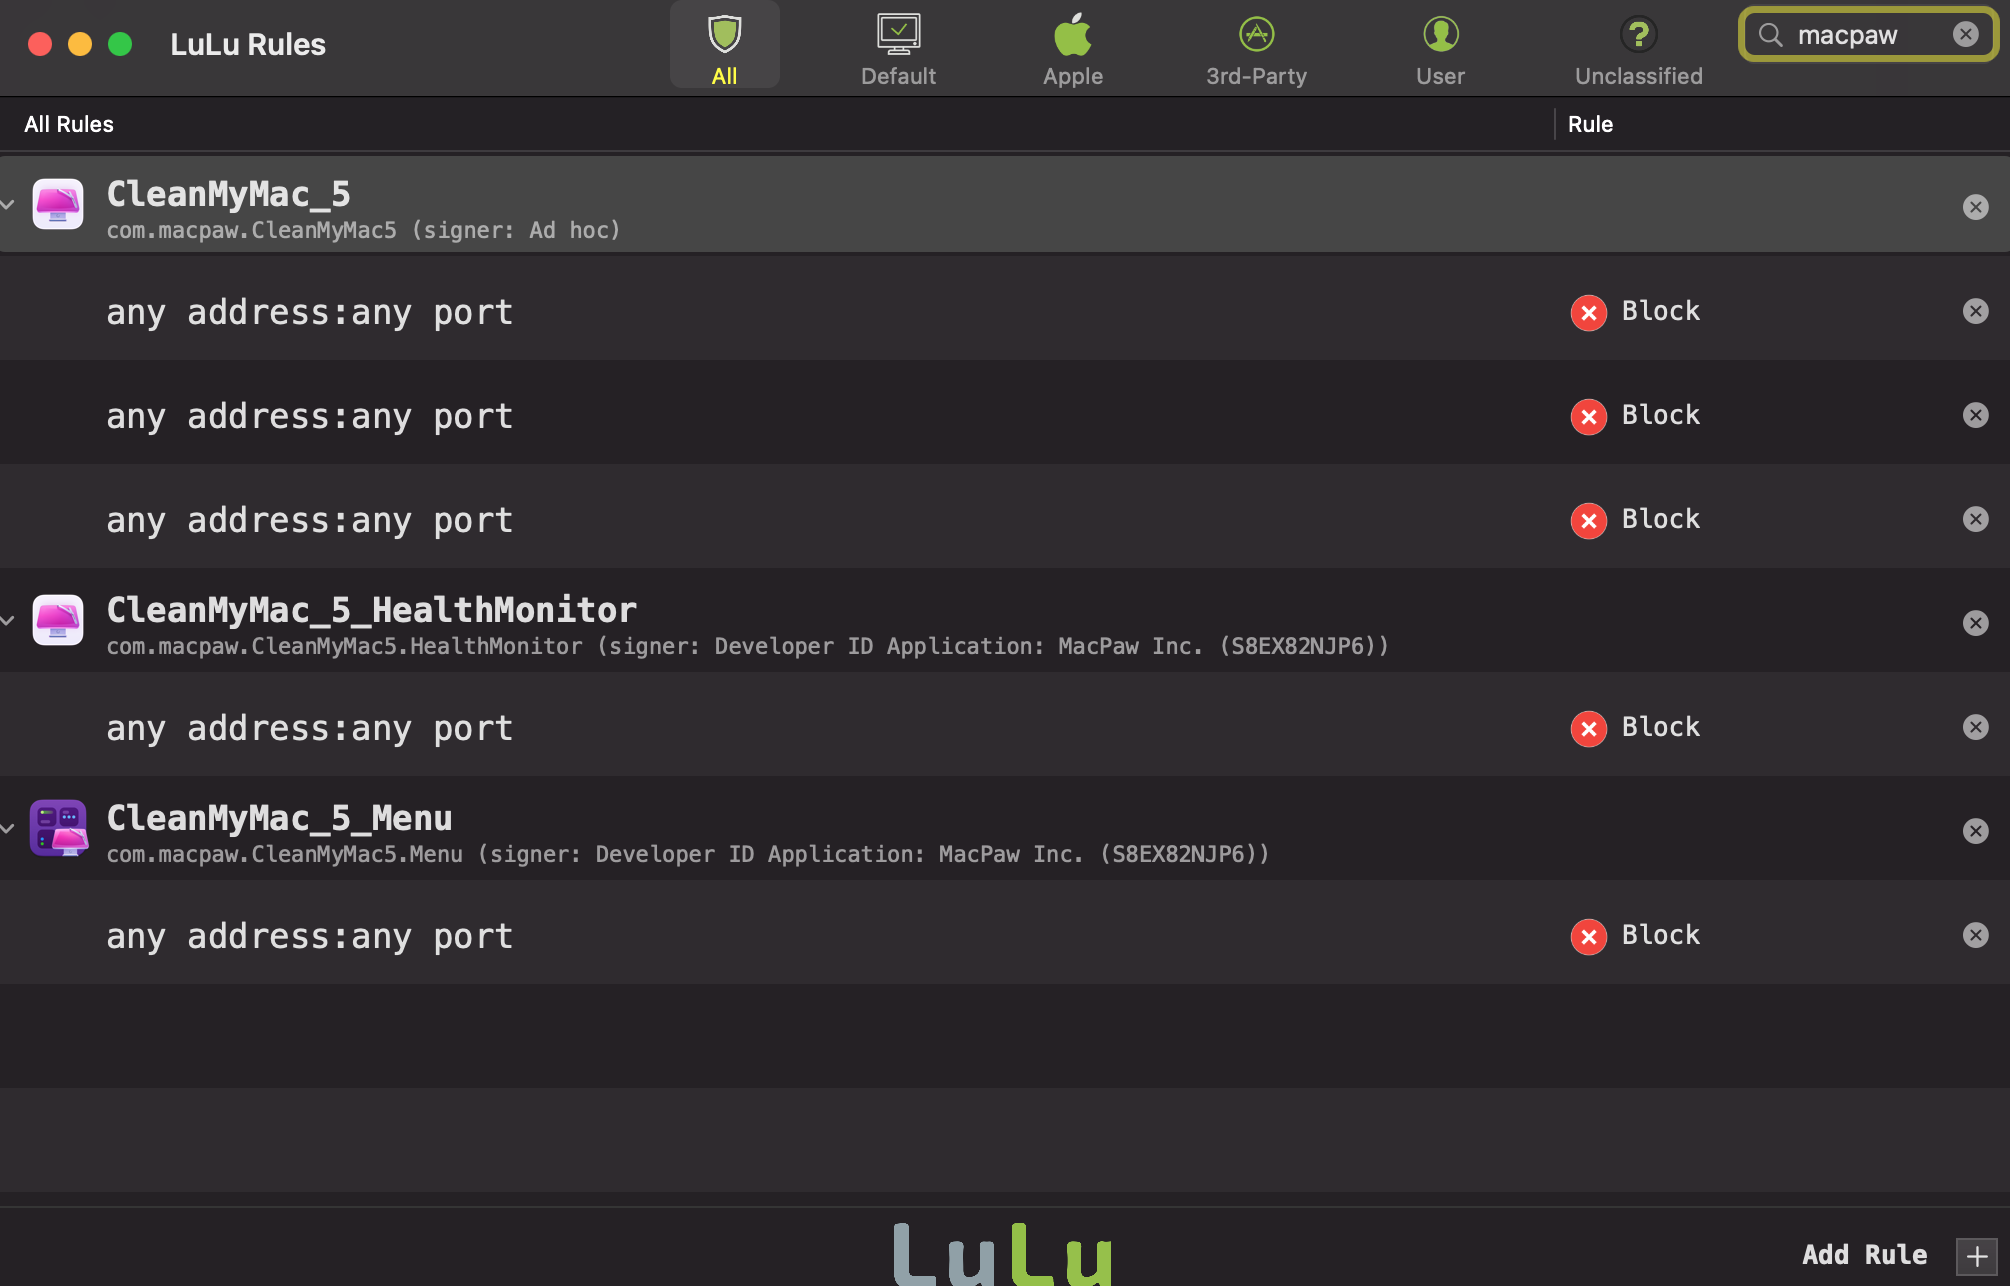Screen dimensions: 2010x1286
Task: Clear the macpaw search text
Action: click(x=1965, y=35)
